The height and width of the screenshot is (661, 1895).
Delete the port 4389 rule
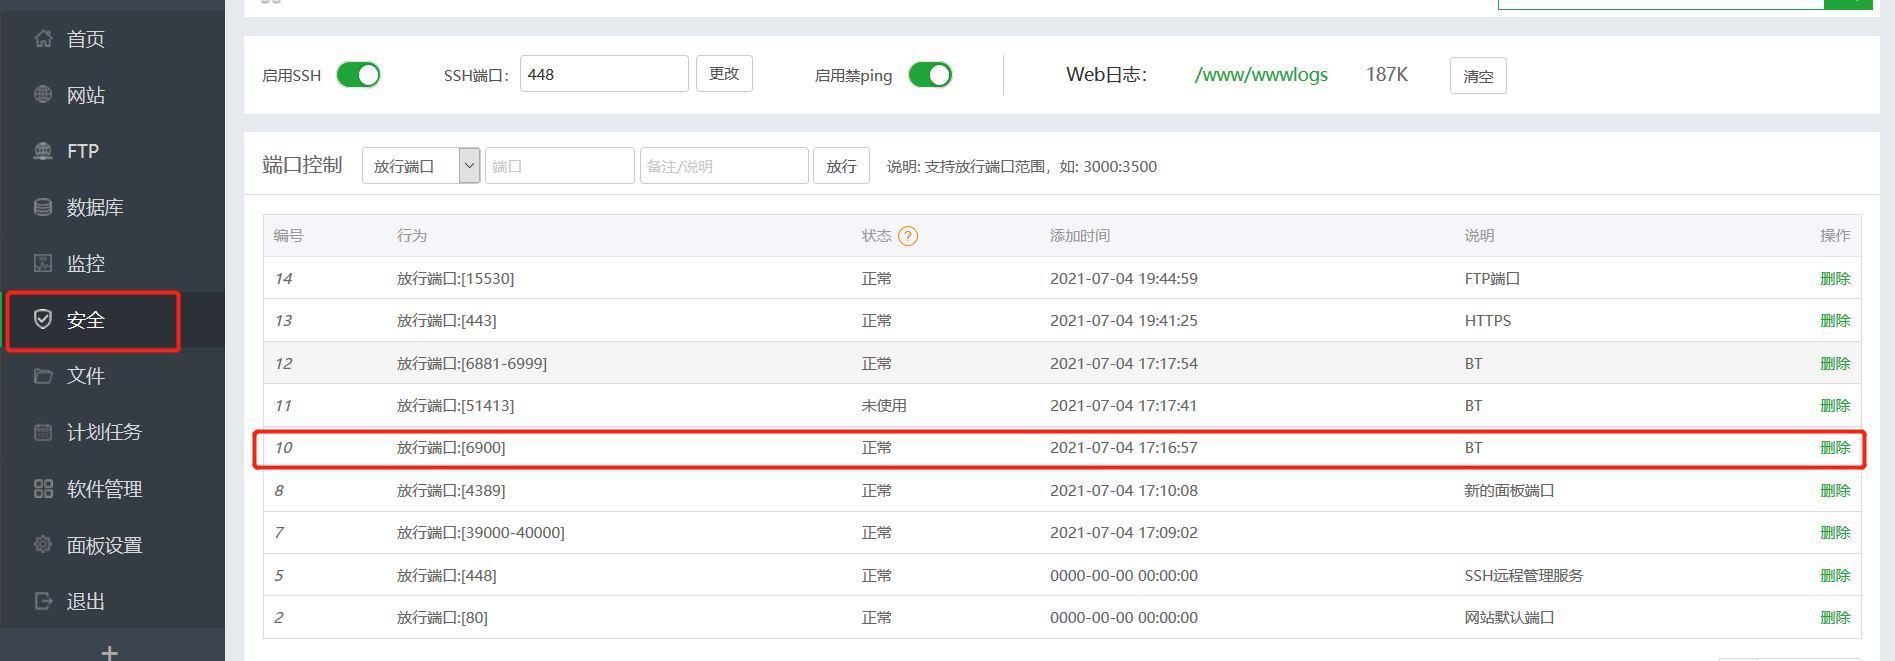(x=1835, y=491)
